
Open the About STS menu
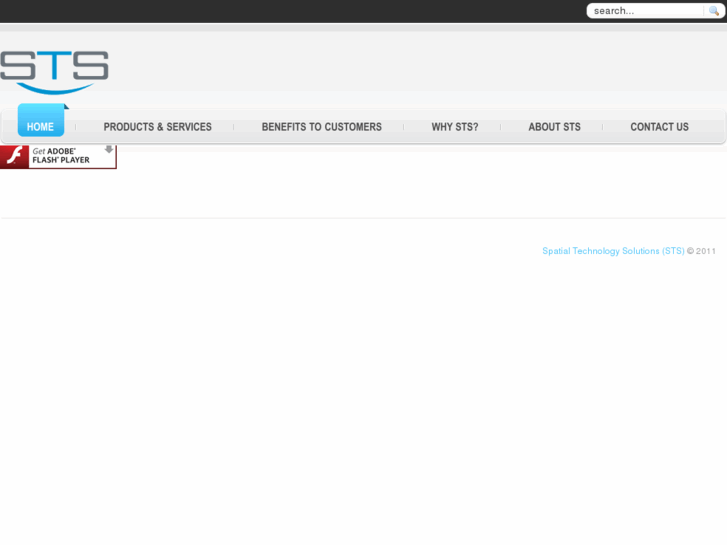pos(555,127)
